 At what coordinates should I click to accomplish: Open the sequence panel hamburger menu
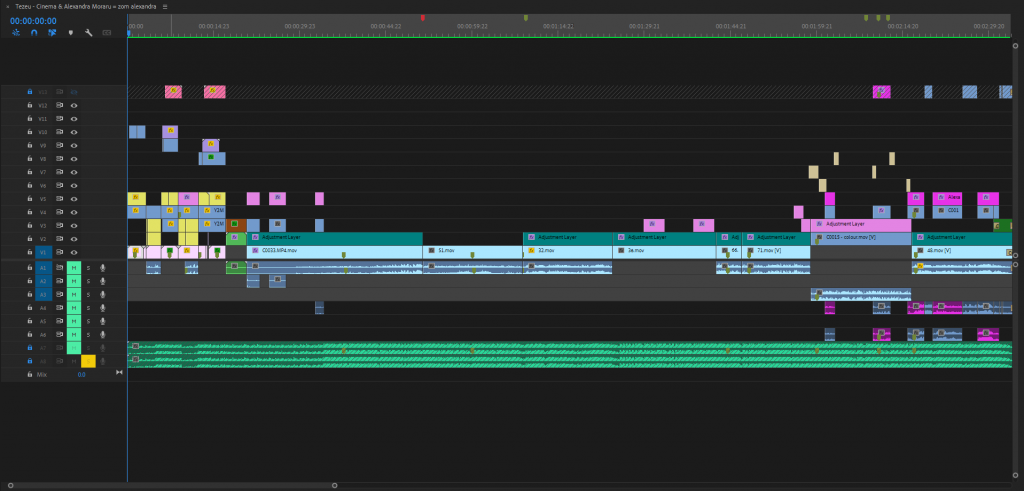tap(165, 6)
